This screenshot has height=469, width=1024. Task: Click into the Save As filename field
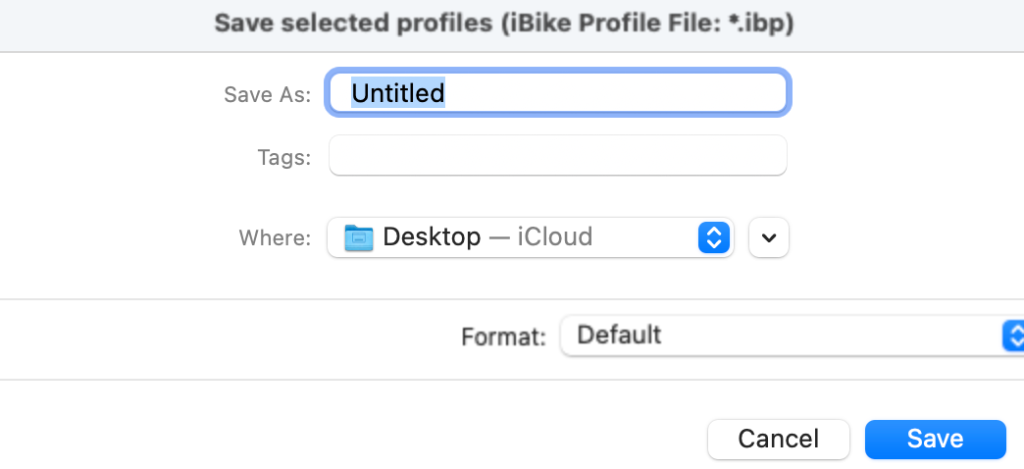coord(558,93)
